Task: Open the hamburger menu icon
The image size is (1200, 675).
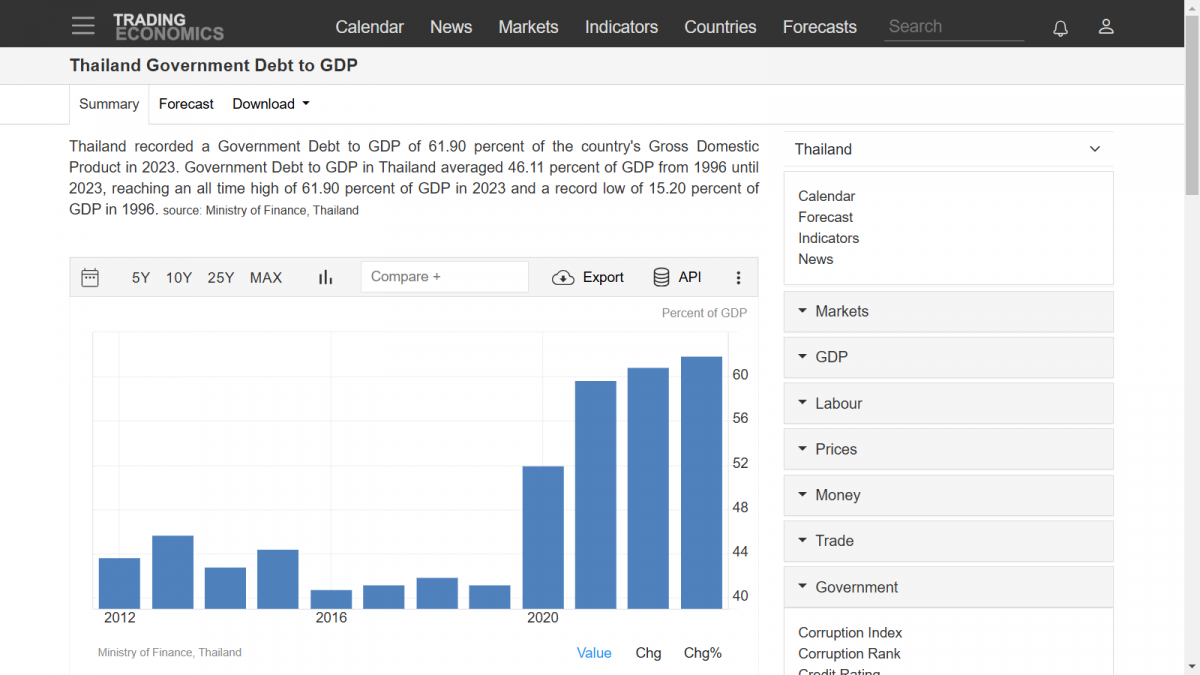Action: 83,26
